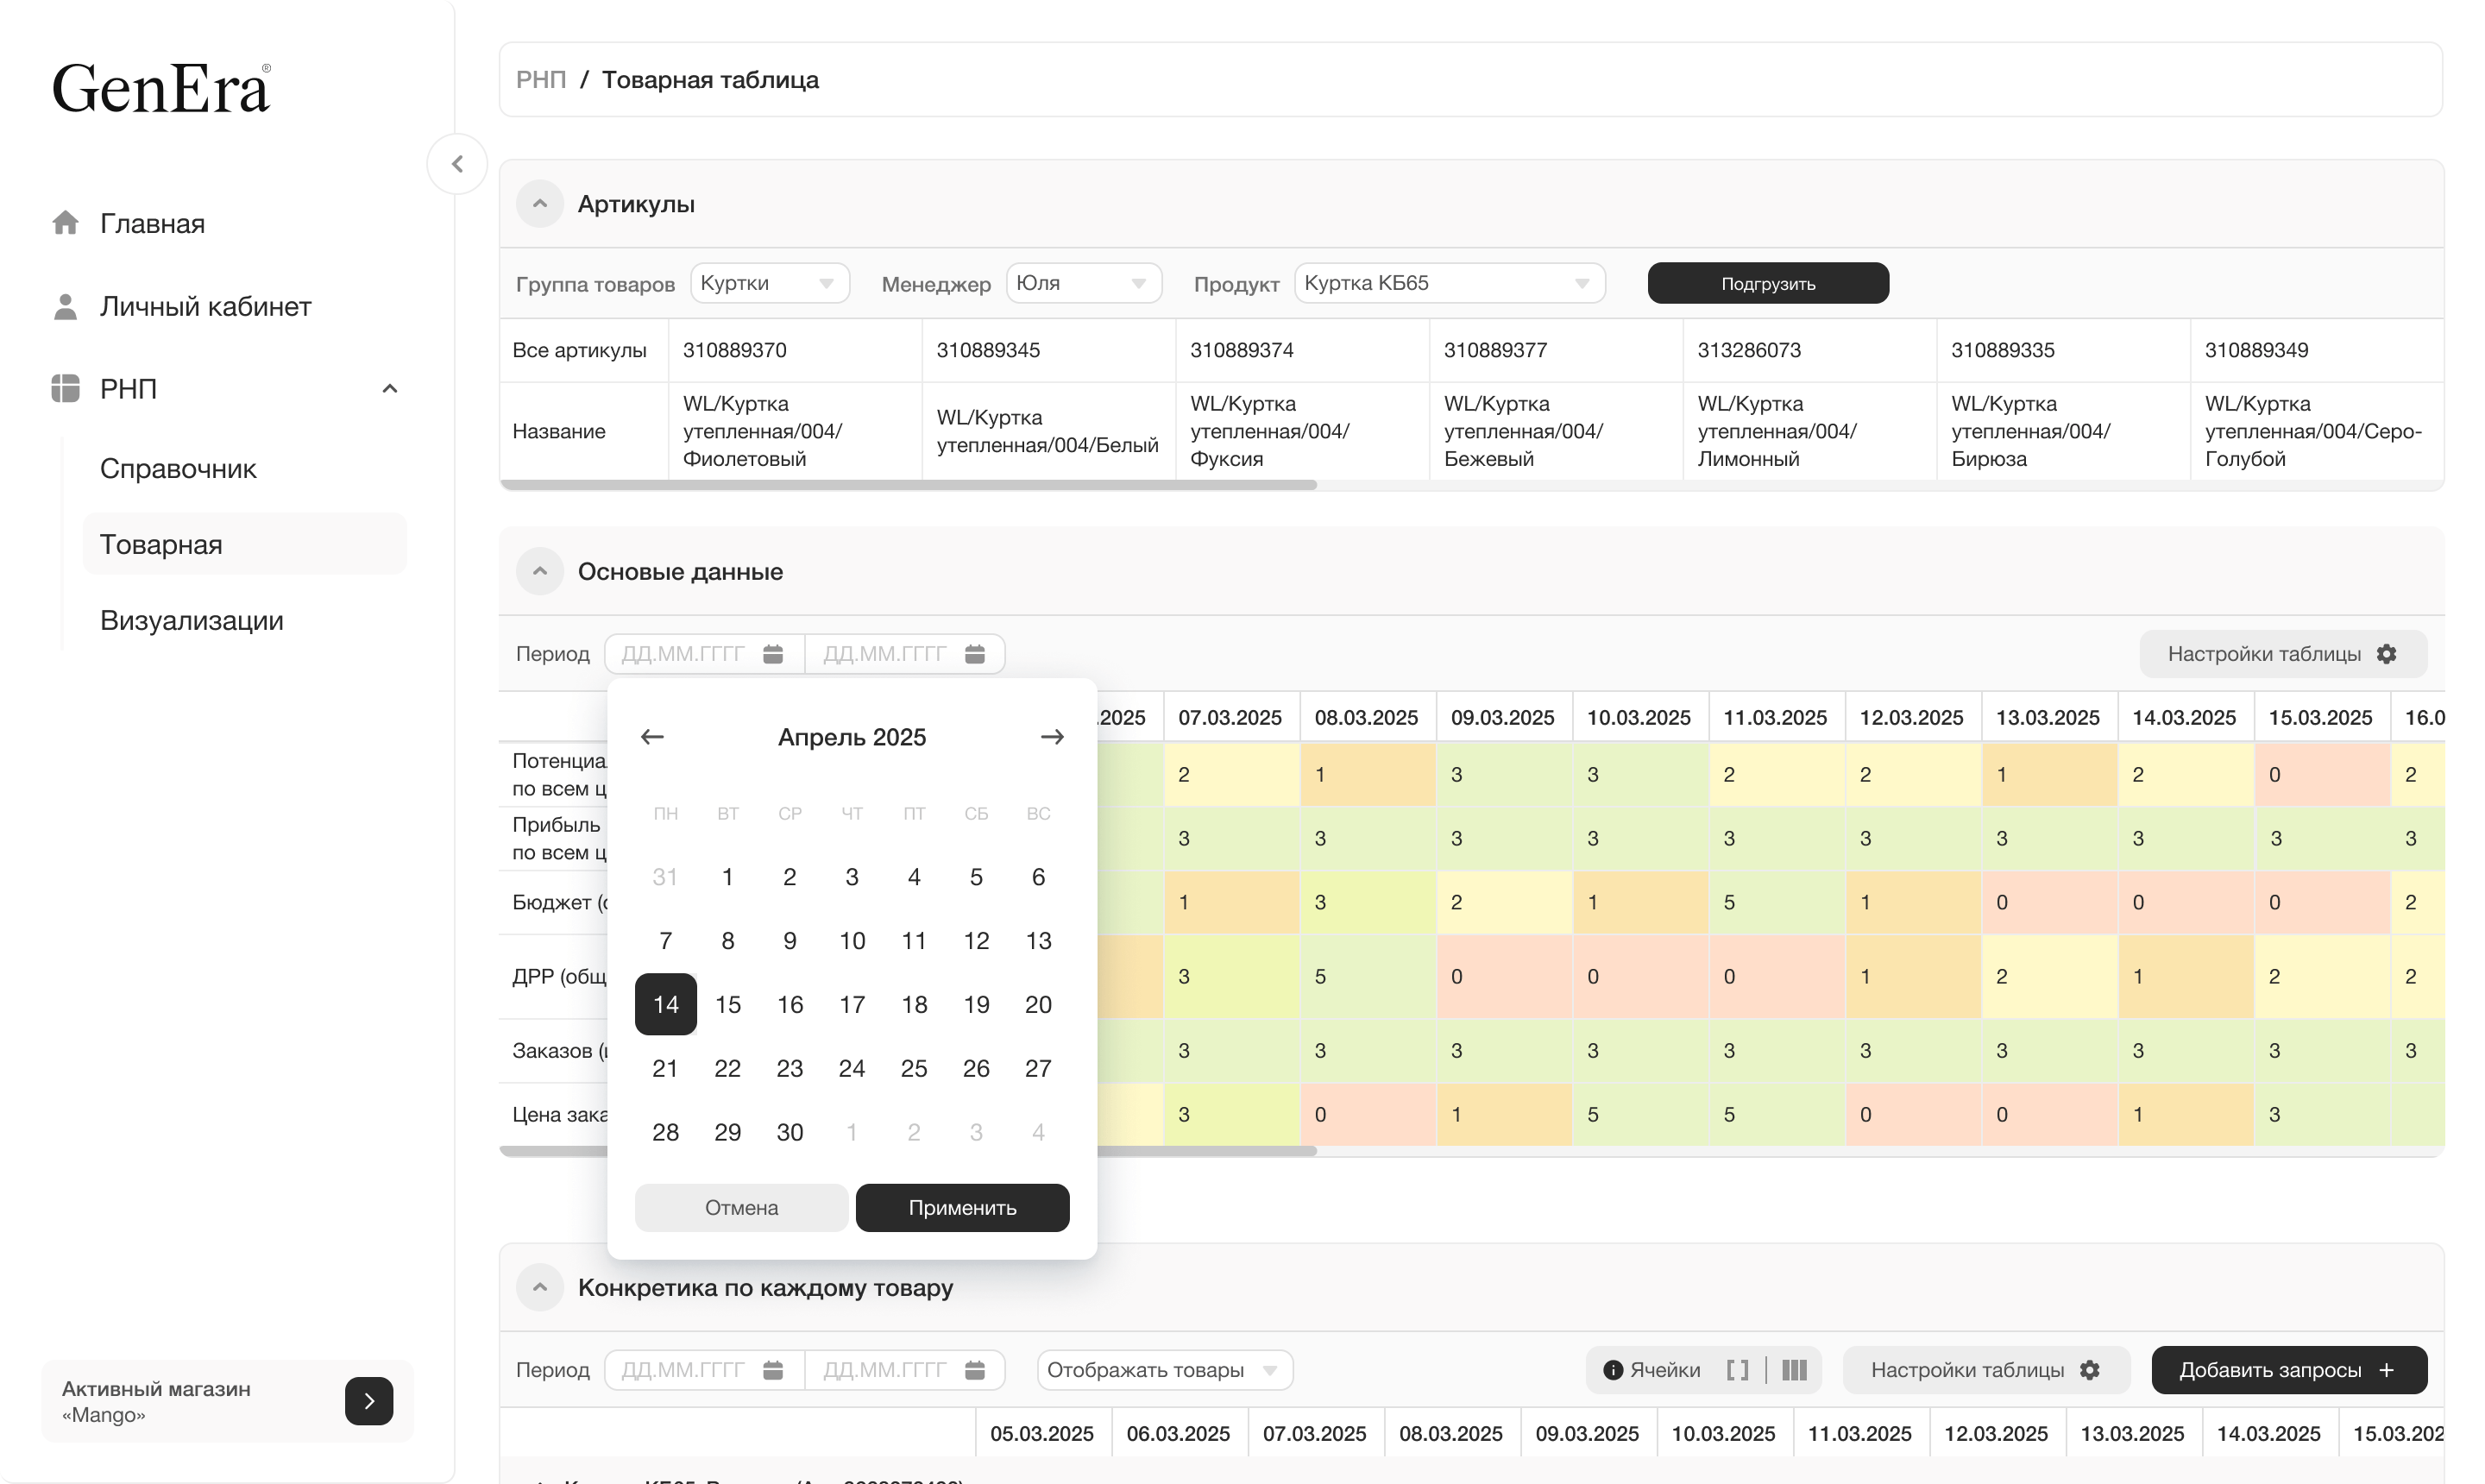
Task: Collapse the sidebar with the left chevron
Action: 457,164
